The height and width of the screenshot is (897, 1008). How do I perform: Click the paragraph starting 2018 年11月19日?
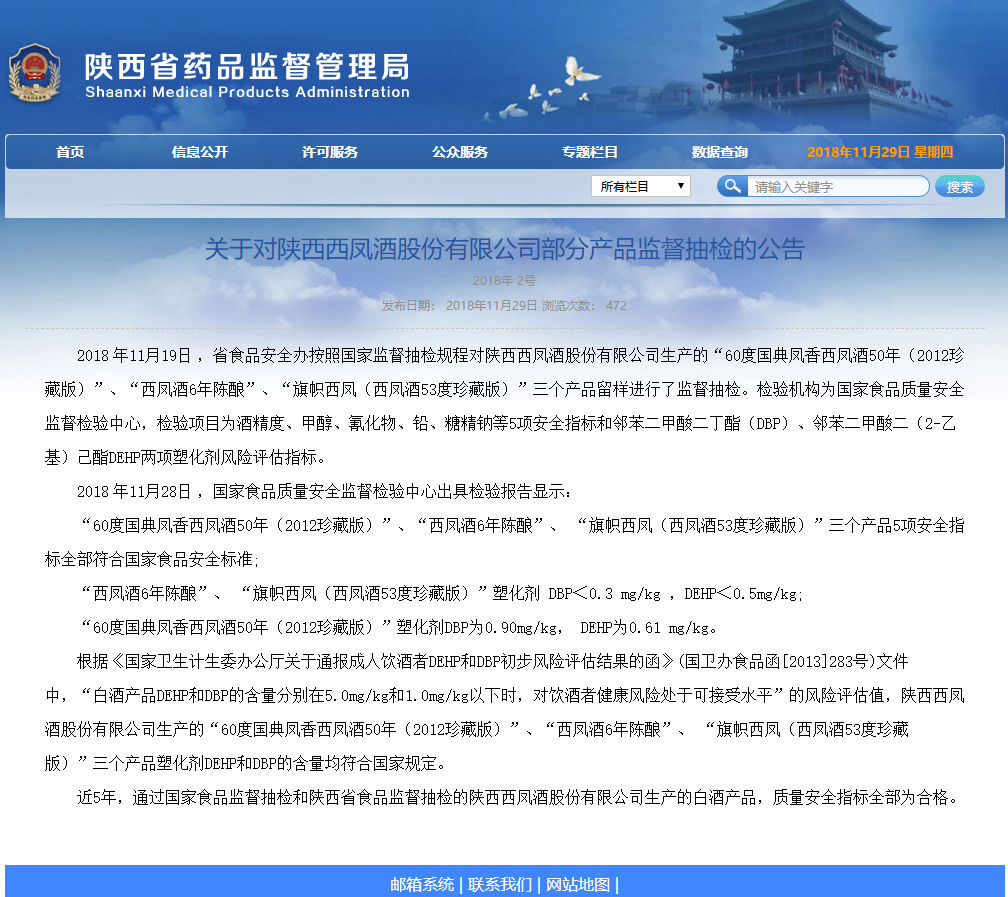click(505, 406)
